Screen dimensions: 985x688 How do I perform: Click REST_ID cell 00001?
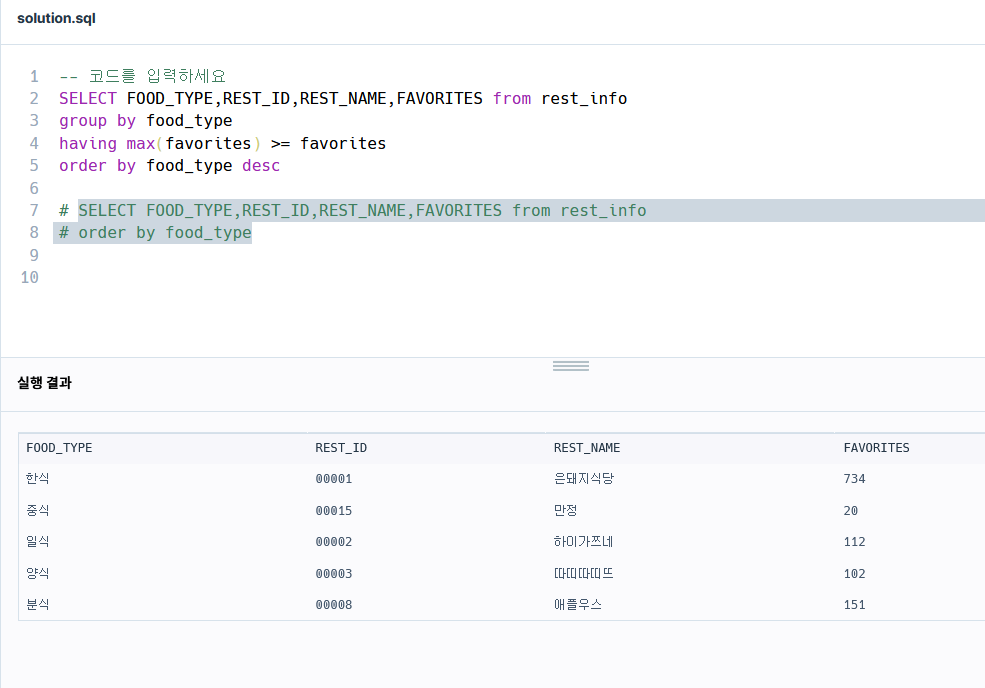click(x=334, y=479)
